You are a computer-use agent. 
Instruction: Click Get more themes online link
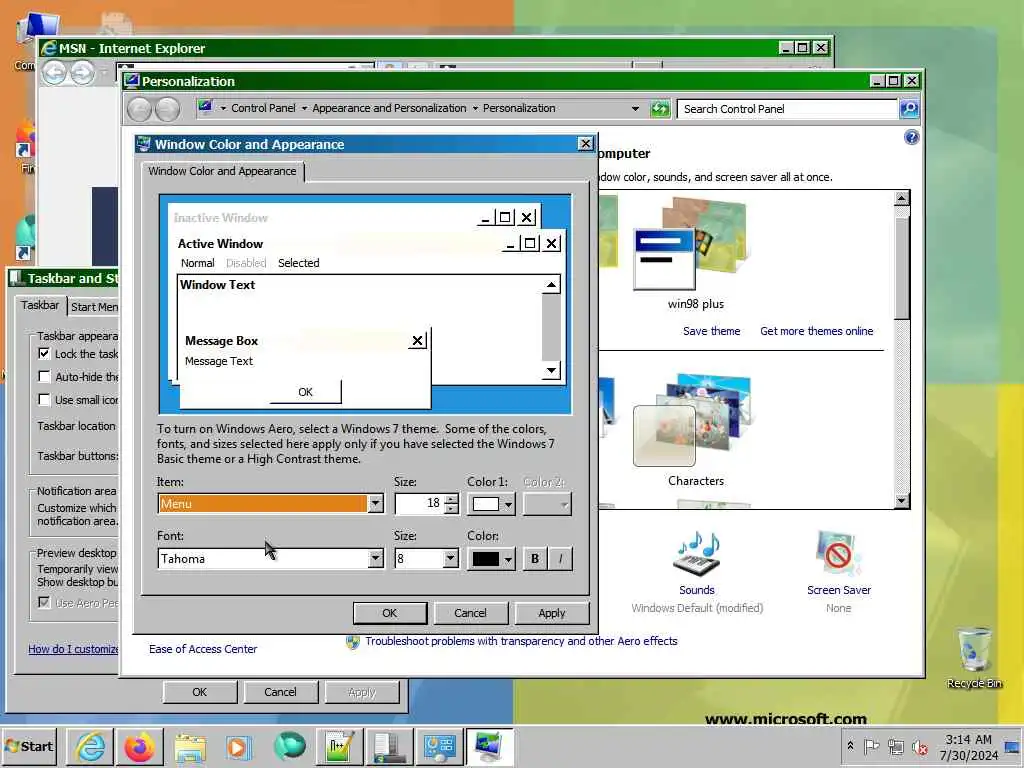(x=816, y=331)
